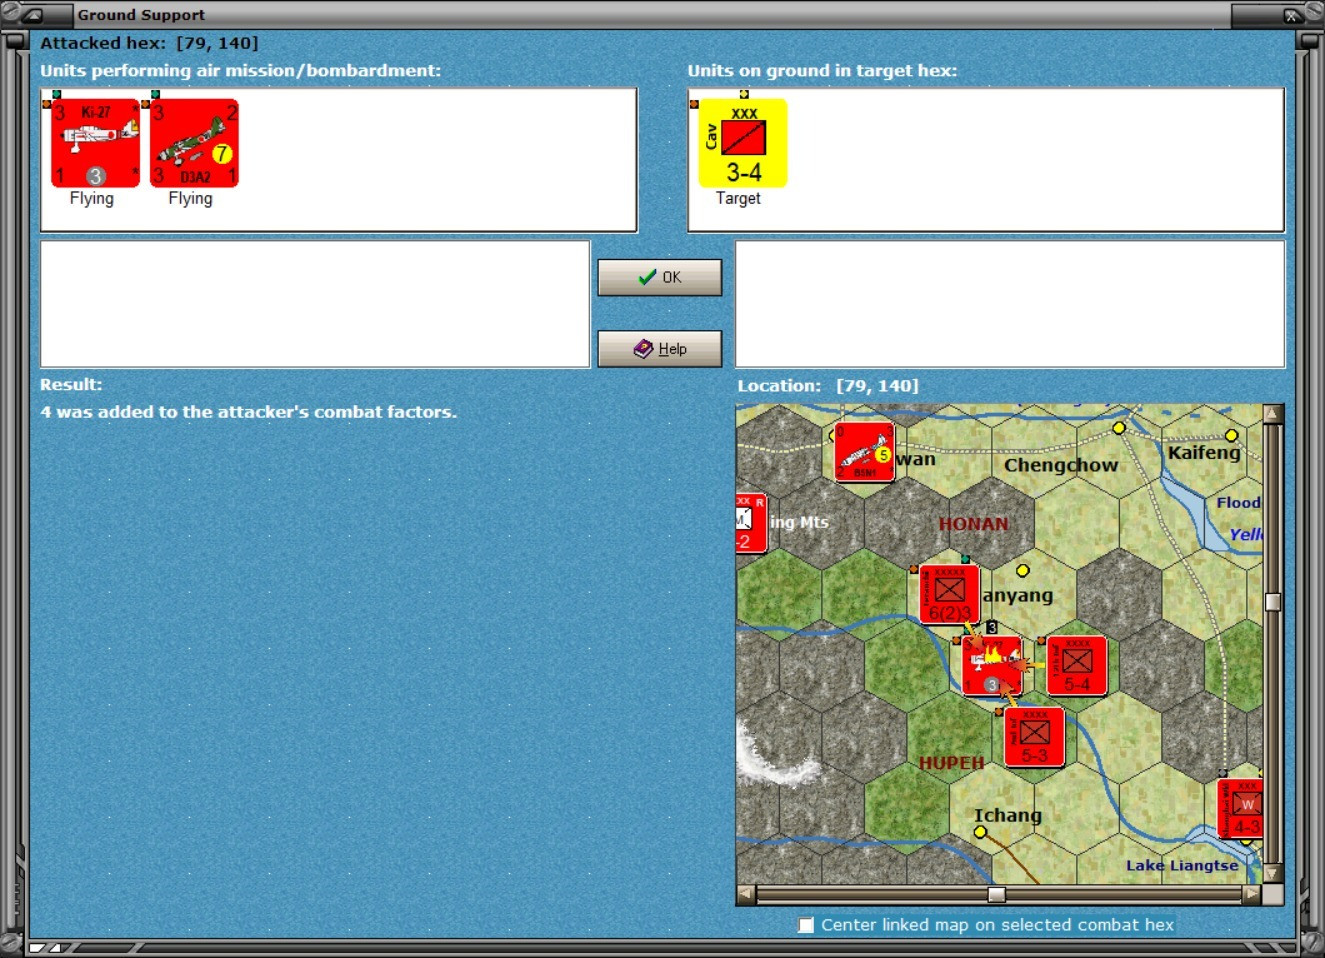Click the map horizontal scrollbar thumb

pos(997,895)
